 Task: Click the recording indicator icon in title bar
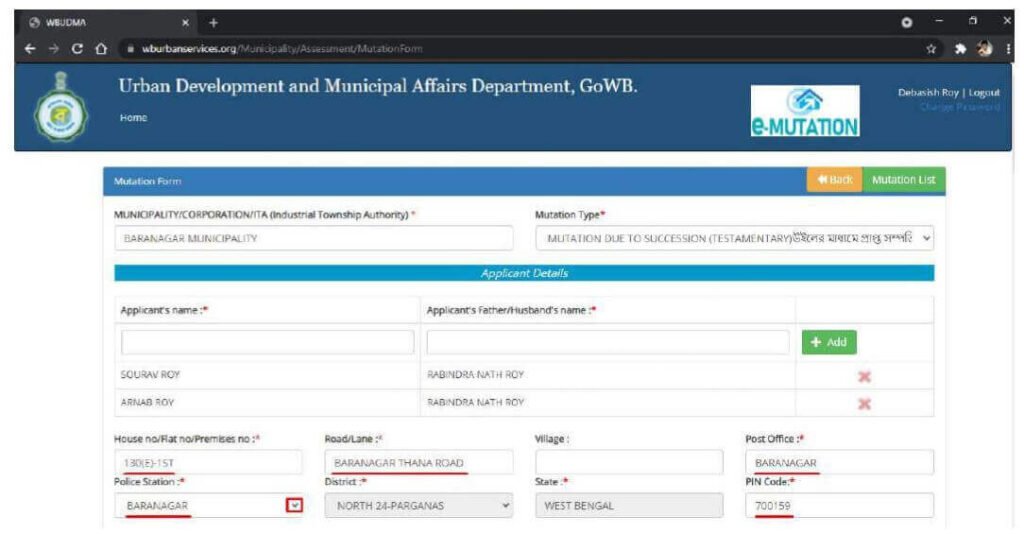click(x=906, y=23)
